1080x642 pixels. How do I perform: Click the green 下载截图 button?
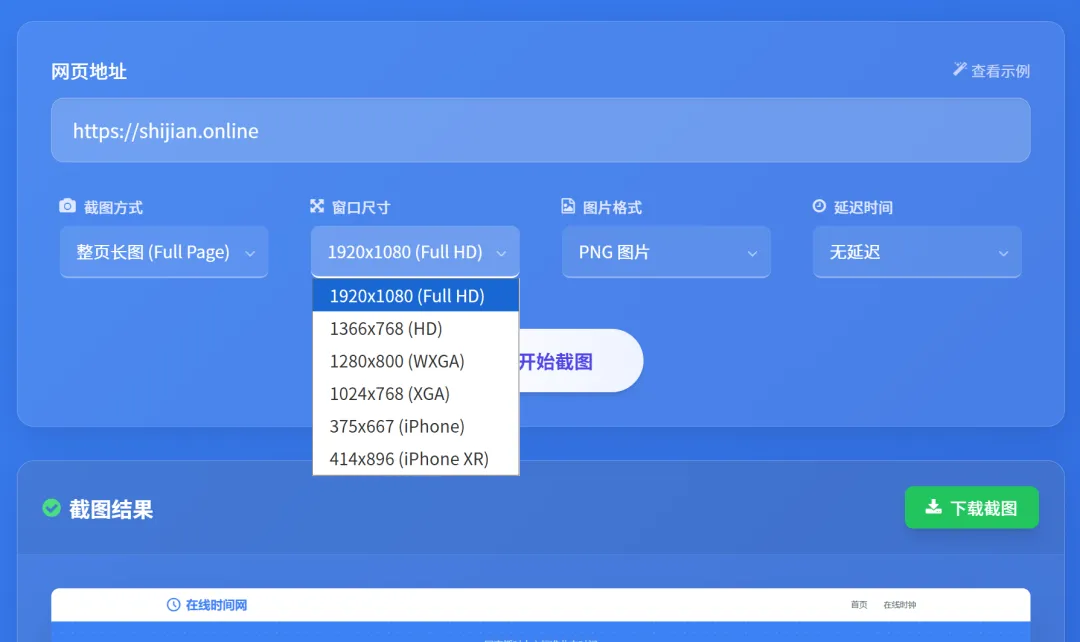click(972, 508)
